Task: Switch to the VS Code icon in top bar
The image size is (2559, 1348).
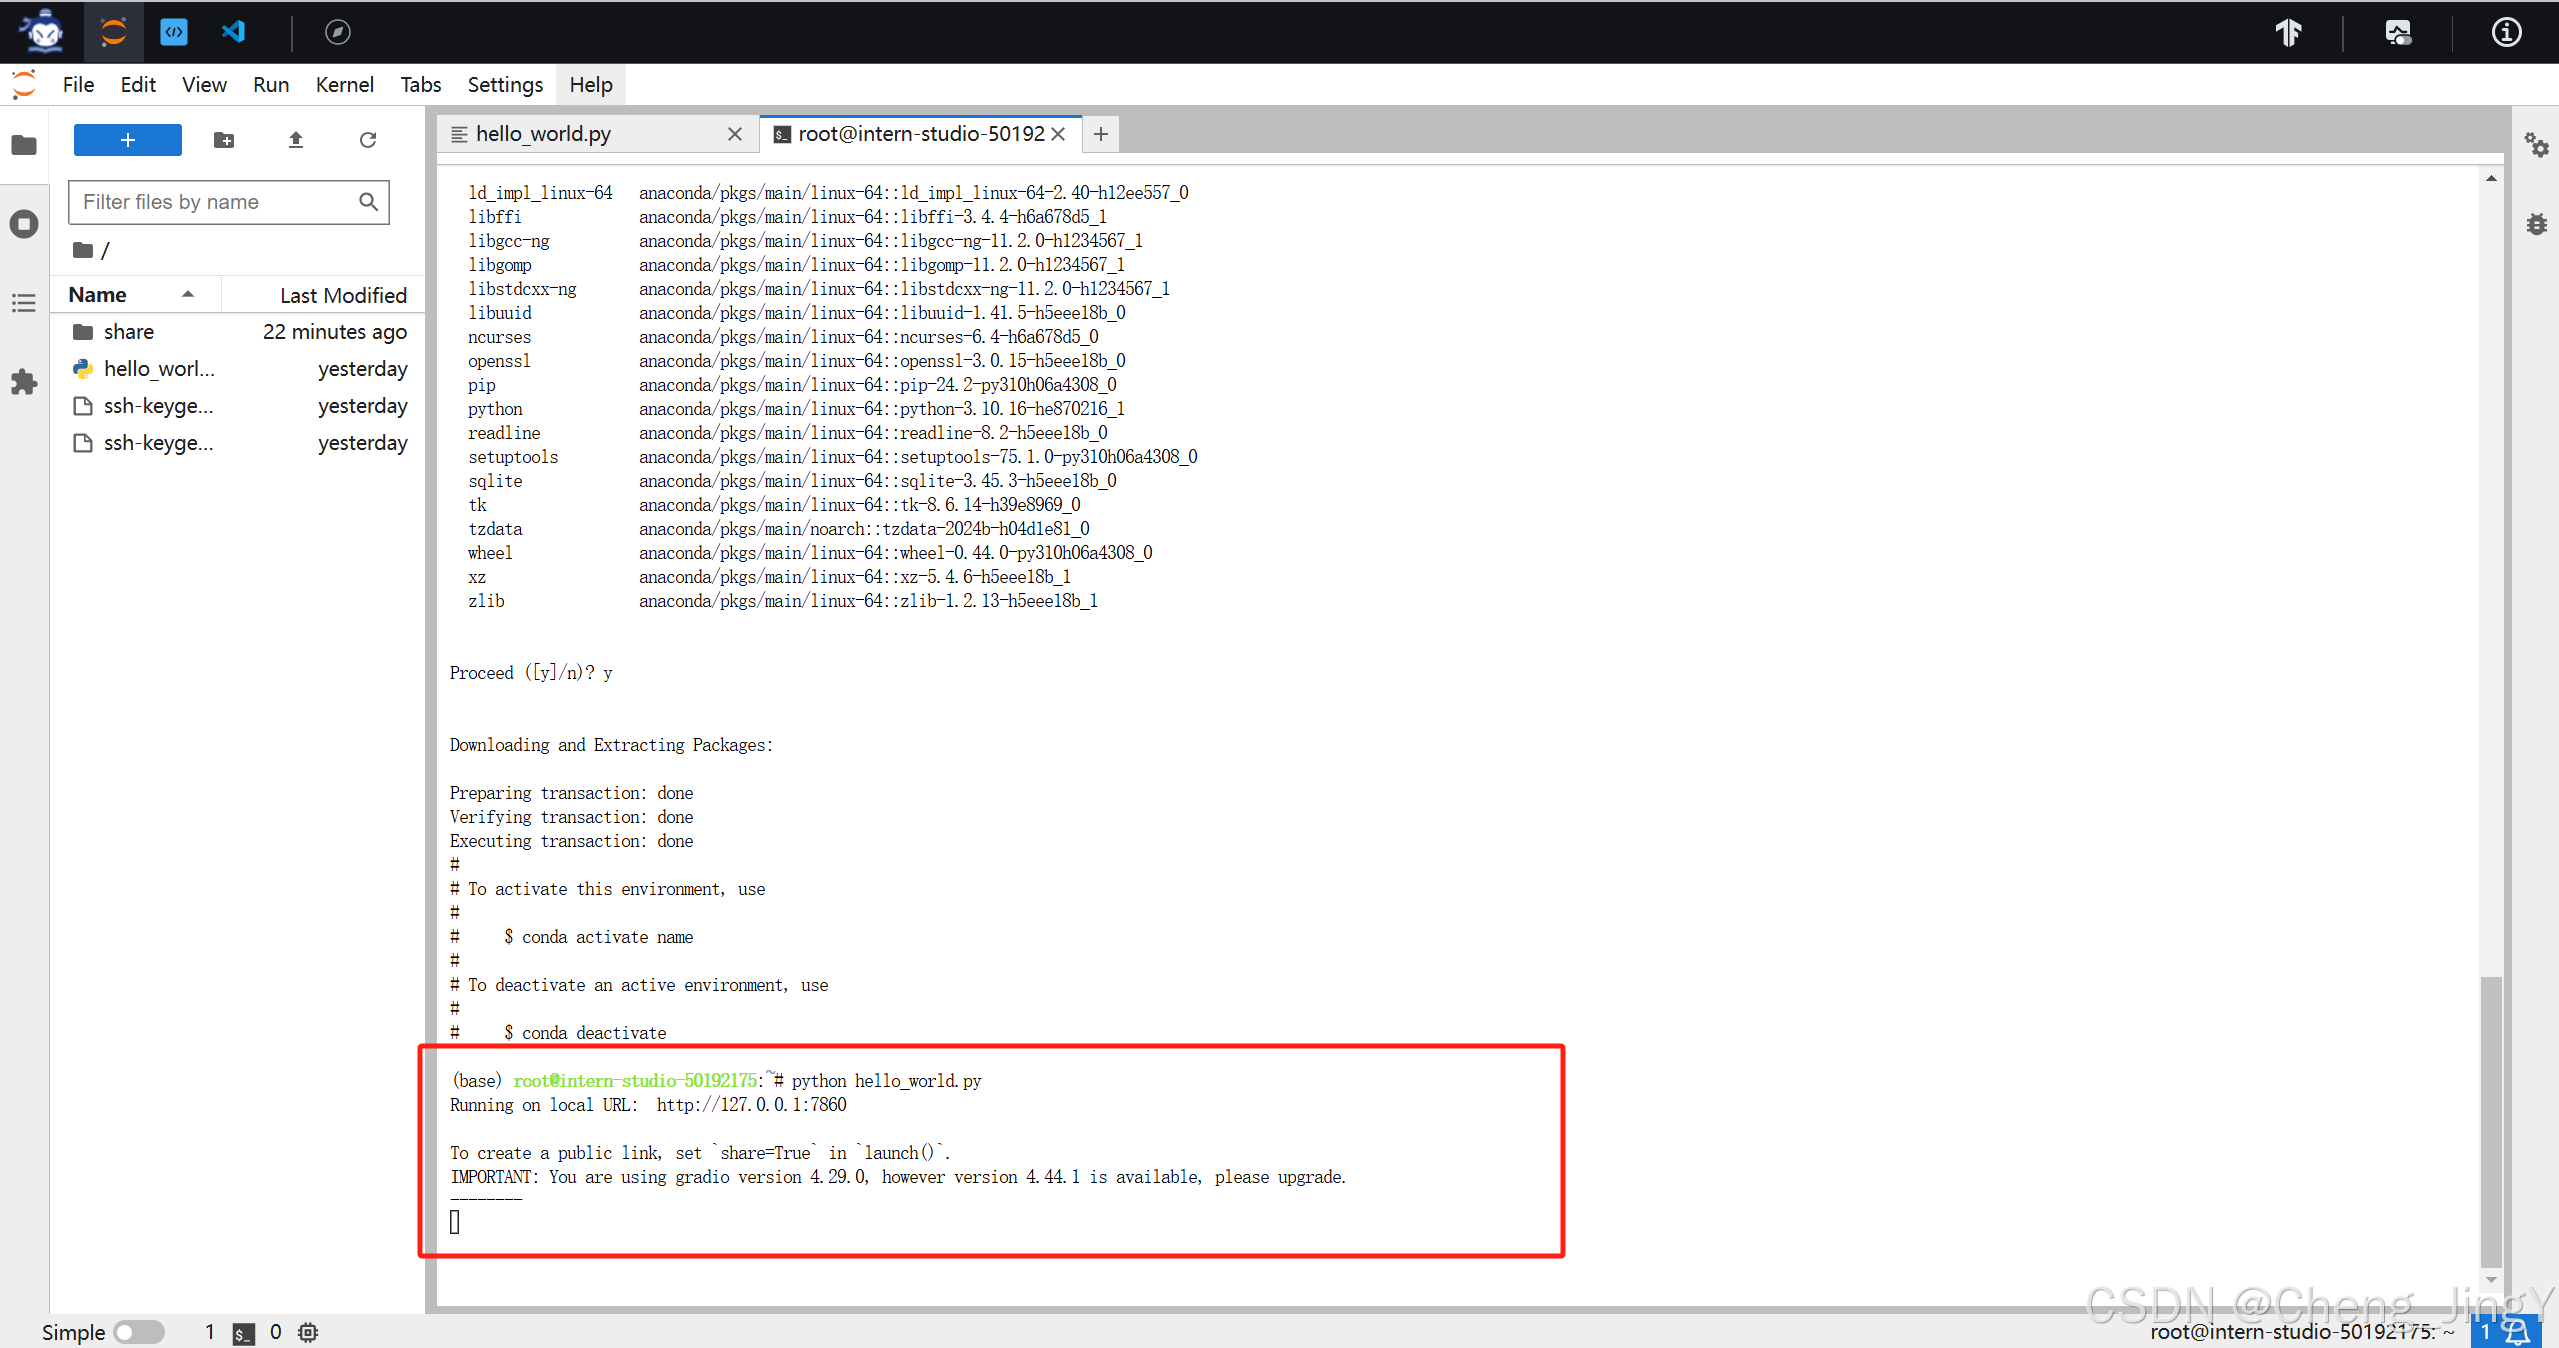Action: point(233,32)
